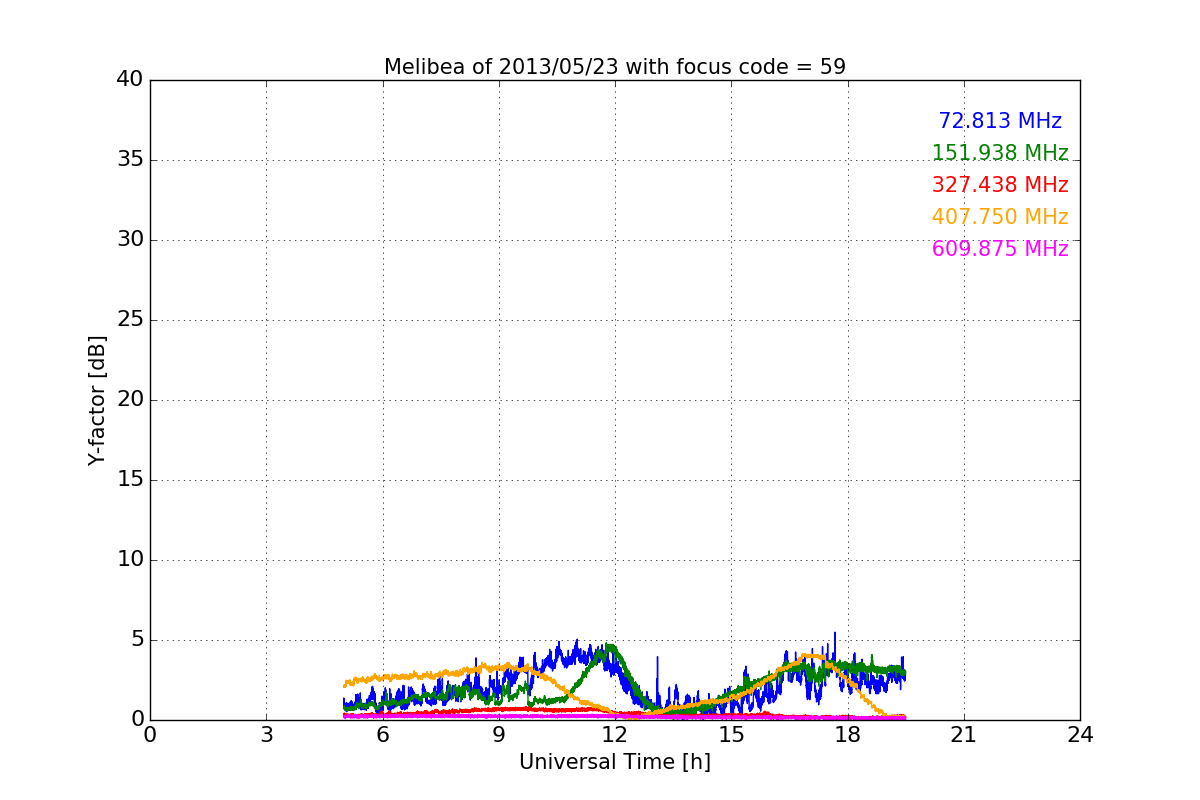Image resolution: width=1200 pixels, height=800 pixels.
Task: Click the blue spike peak near 18 h
Action: [x=835, y=634]
